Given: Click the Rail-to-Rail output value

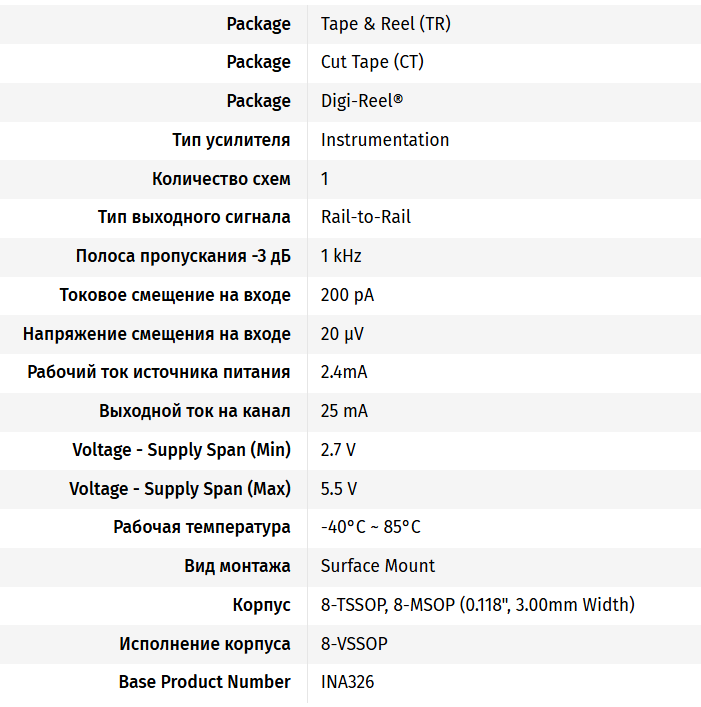Looking at the screenshot, I should point(365,217).
